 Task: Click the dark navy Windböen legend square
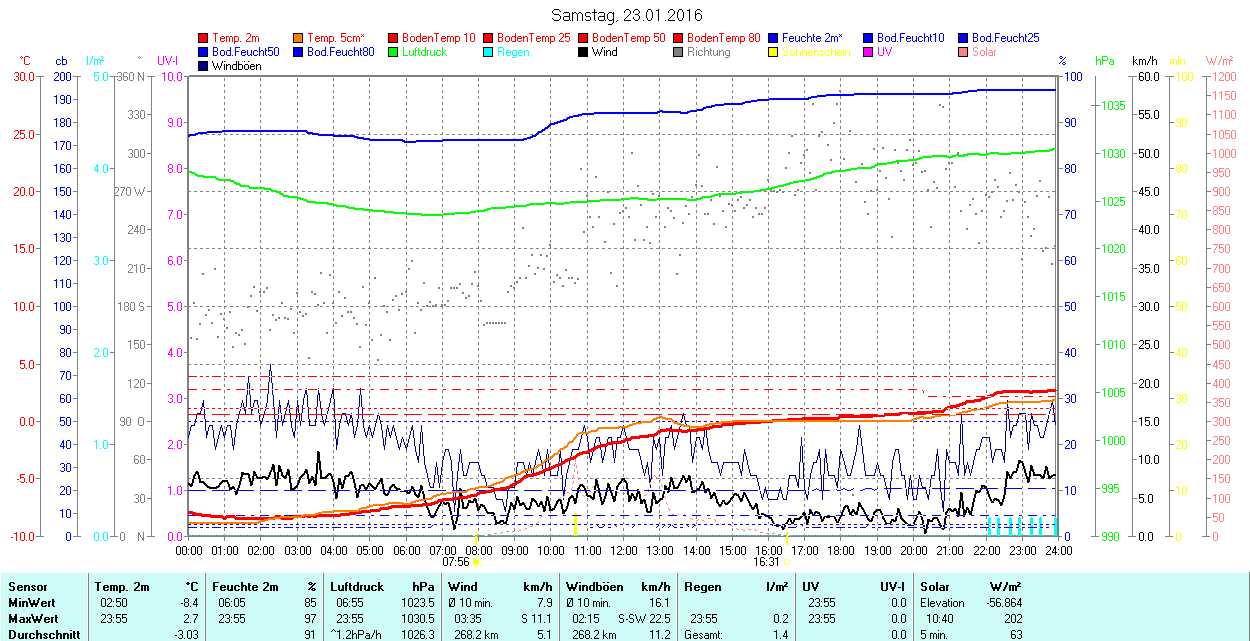[x=204, y=66]
